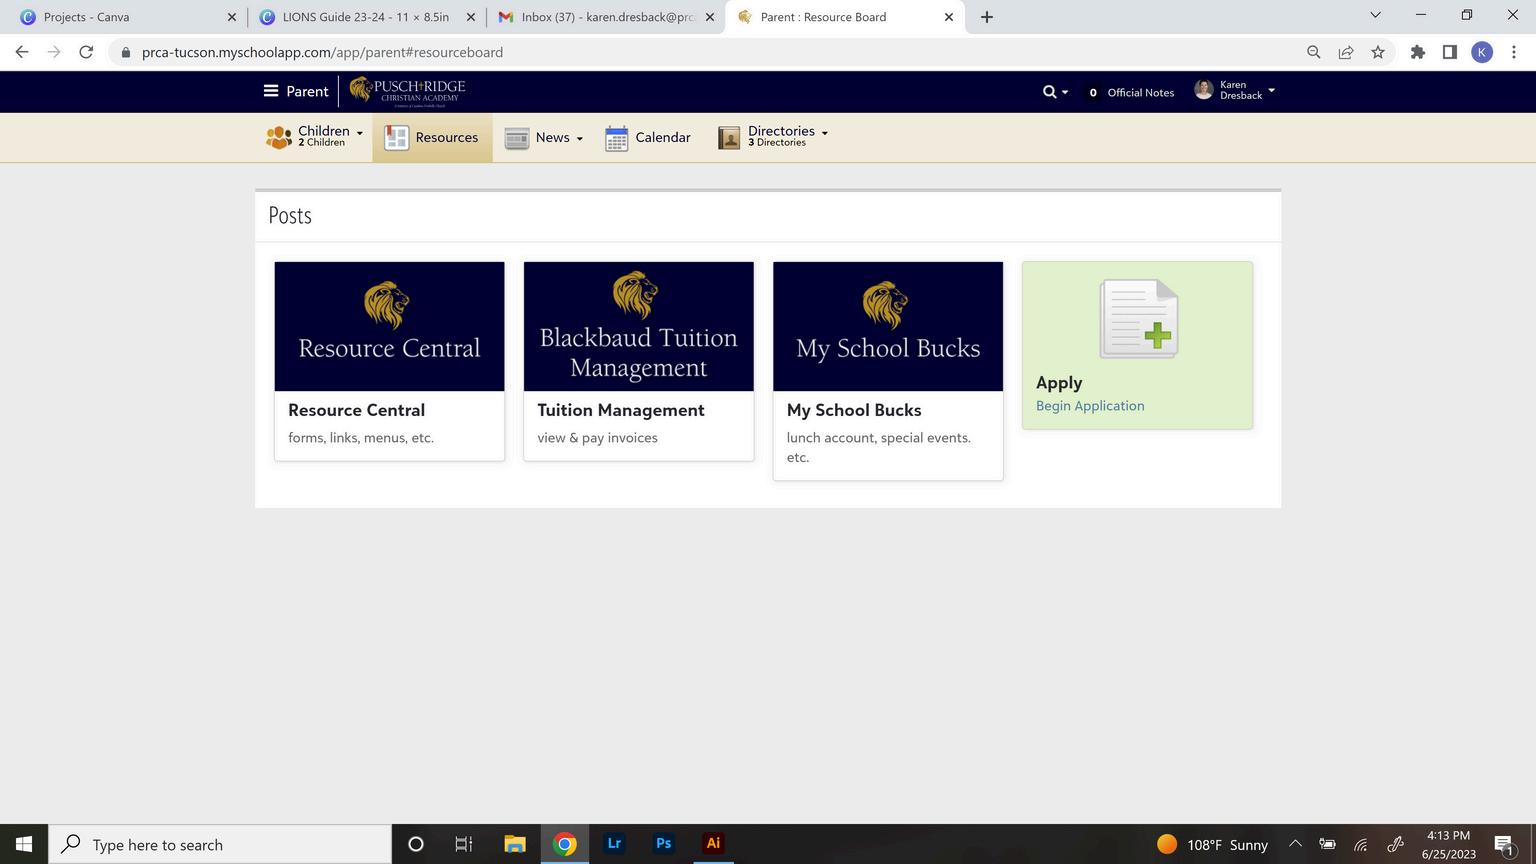Expand the search options caret
Image resolution: width=1536 pixels, height=864 pixels.
(1065, 93)
